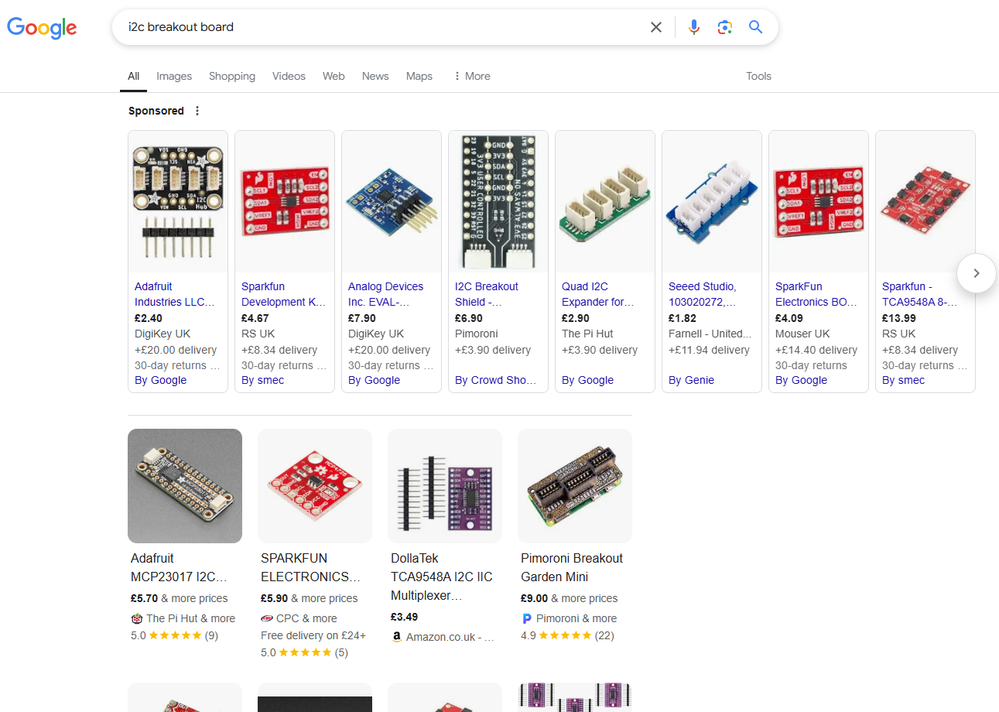Open the Shopping tab
The height and width of the screenshot is (712, 999).
232,76
